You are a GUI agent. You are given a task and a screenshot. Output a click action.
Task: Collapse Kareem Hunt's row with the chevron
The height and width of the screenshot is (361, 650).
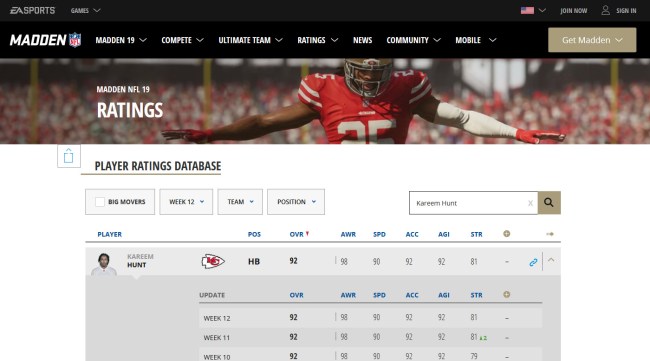[x=551, y=260]
